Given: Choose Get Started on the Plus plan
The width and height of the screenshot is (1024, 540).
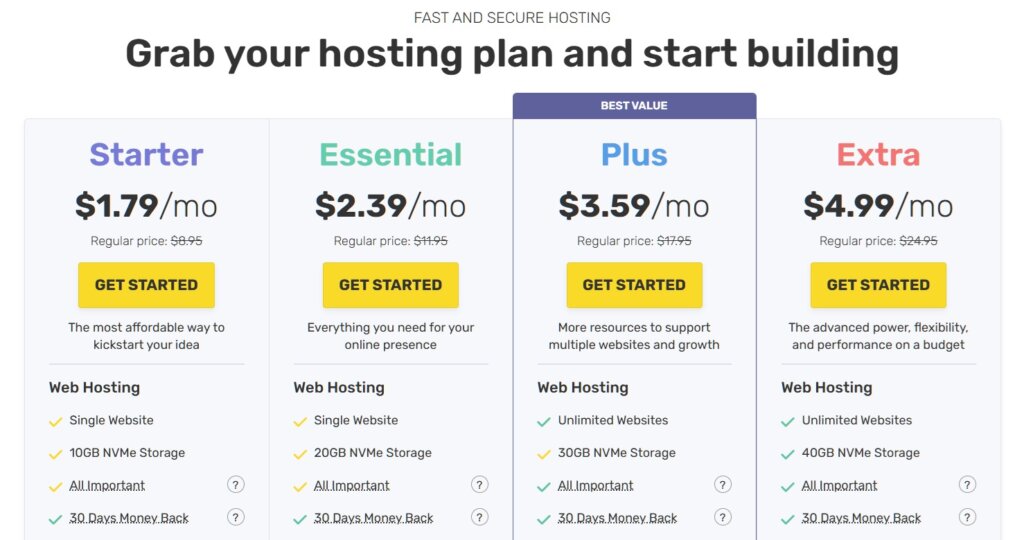Looking at the screenshot, I should click(x=634, y=285).
